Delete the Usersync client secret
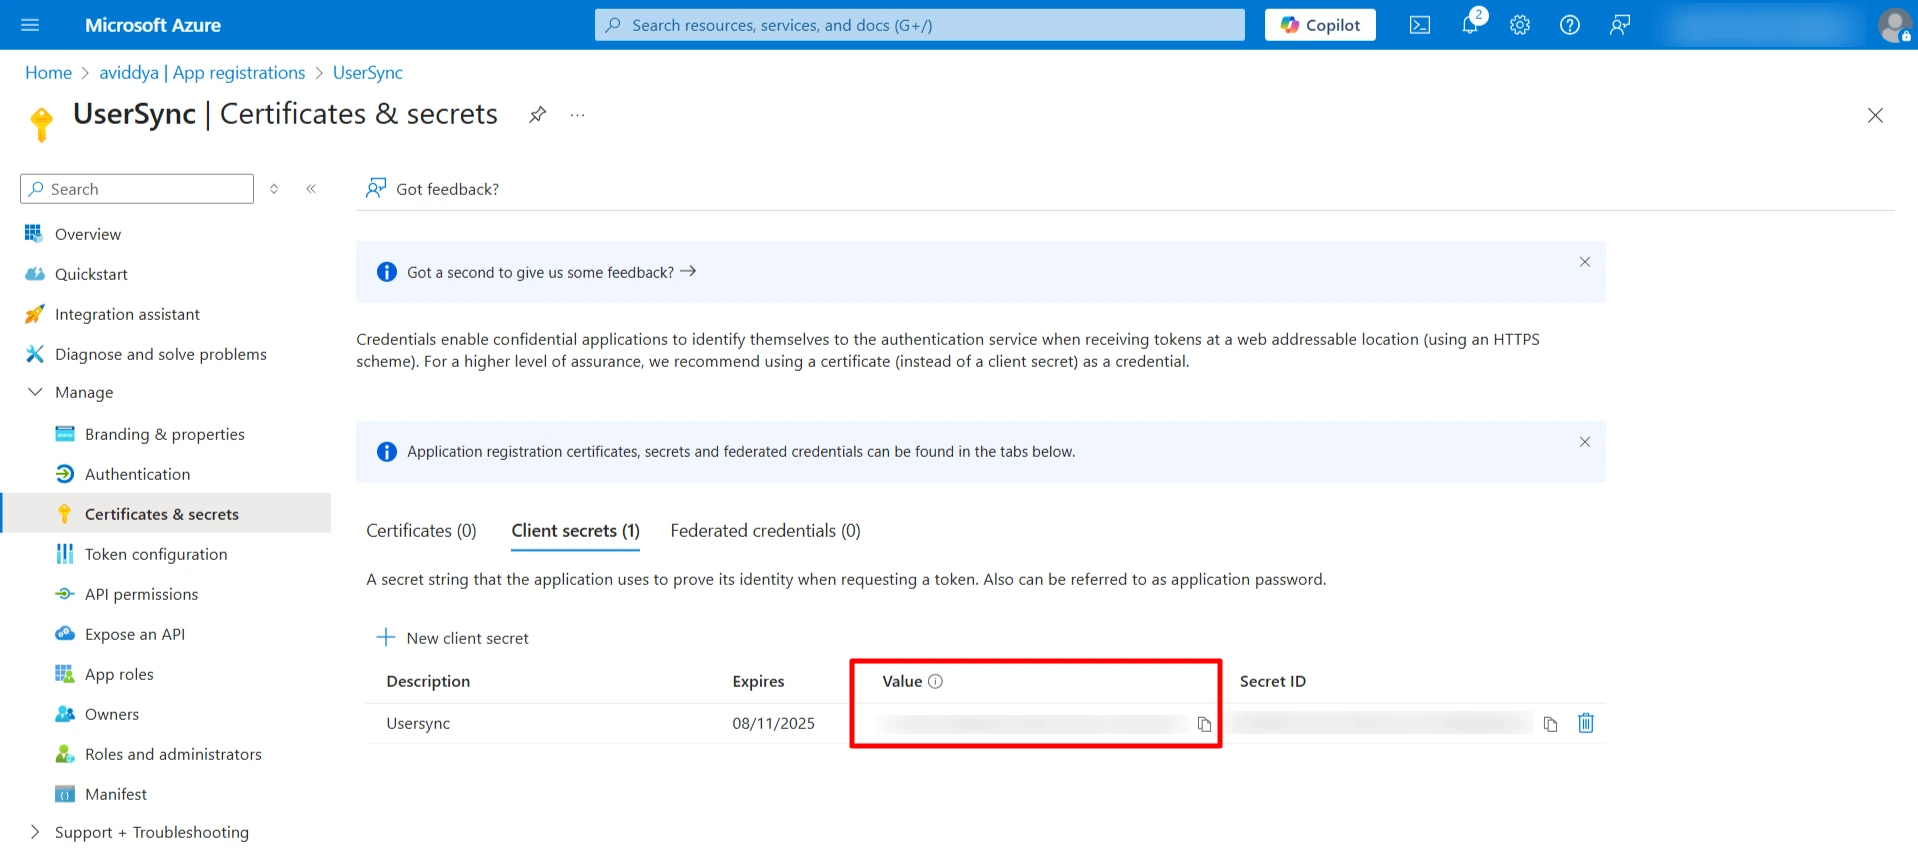Image resolution: width=1918 pixels, height=867 pixels. (1586, 723)
